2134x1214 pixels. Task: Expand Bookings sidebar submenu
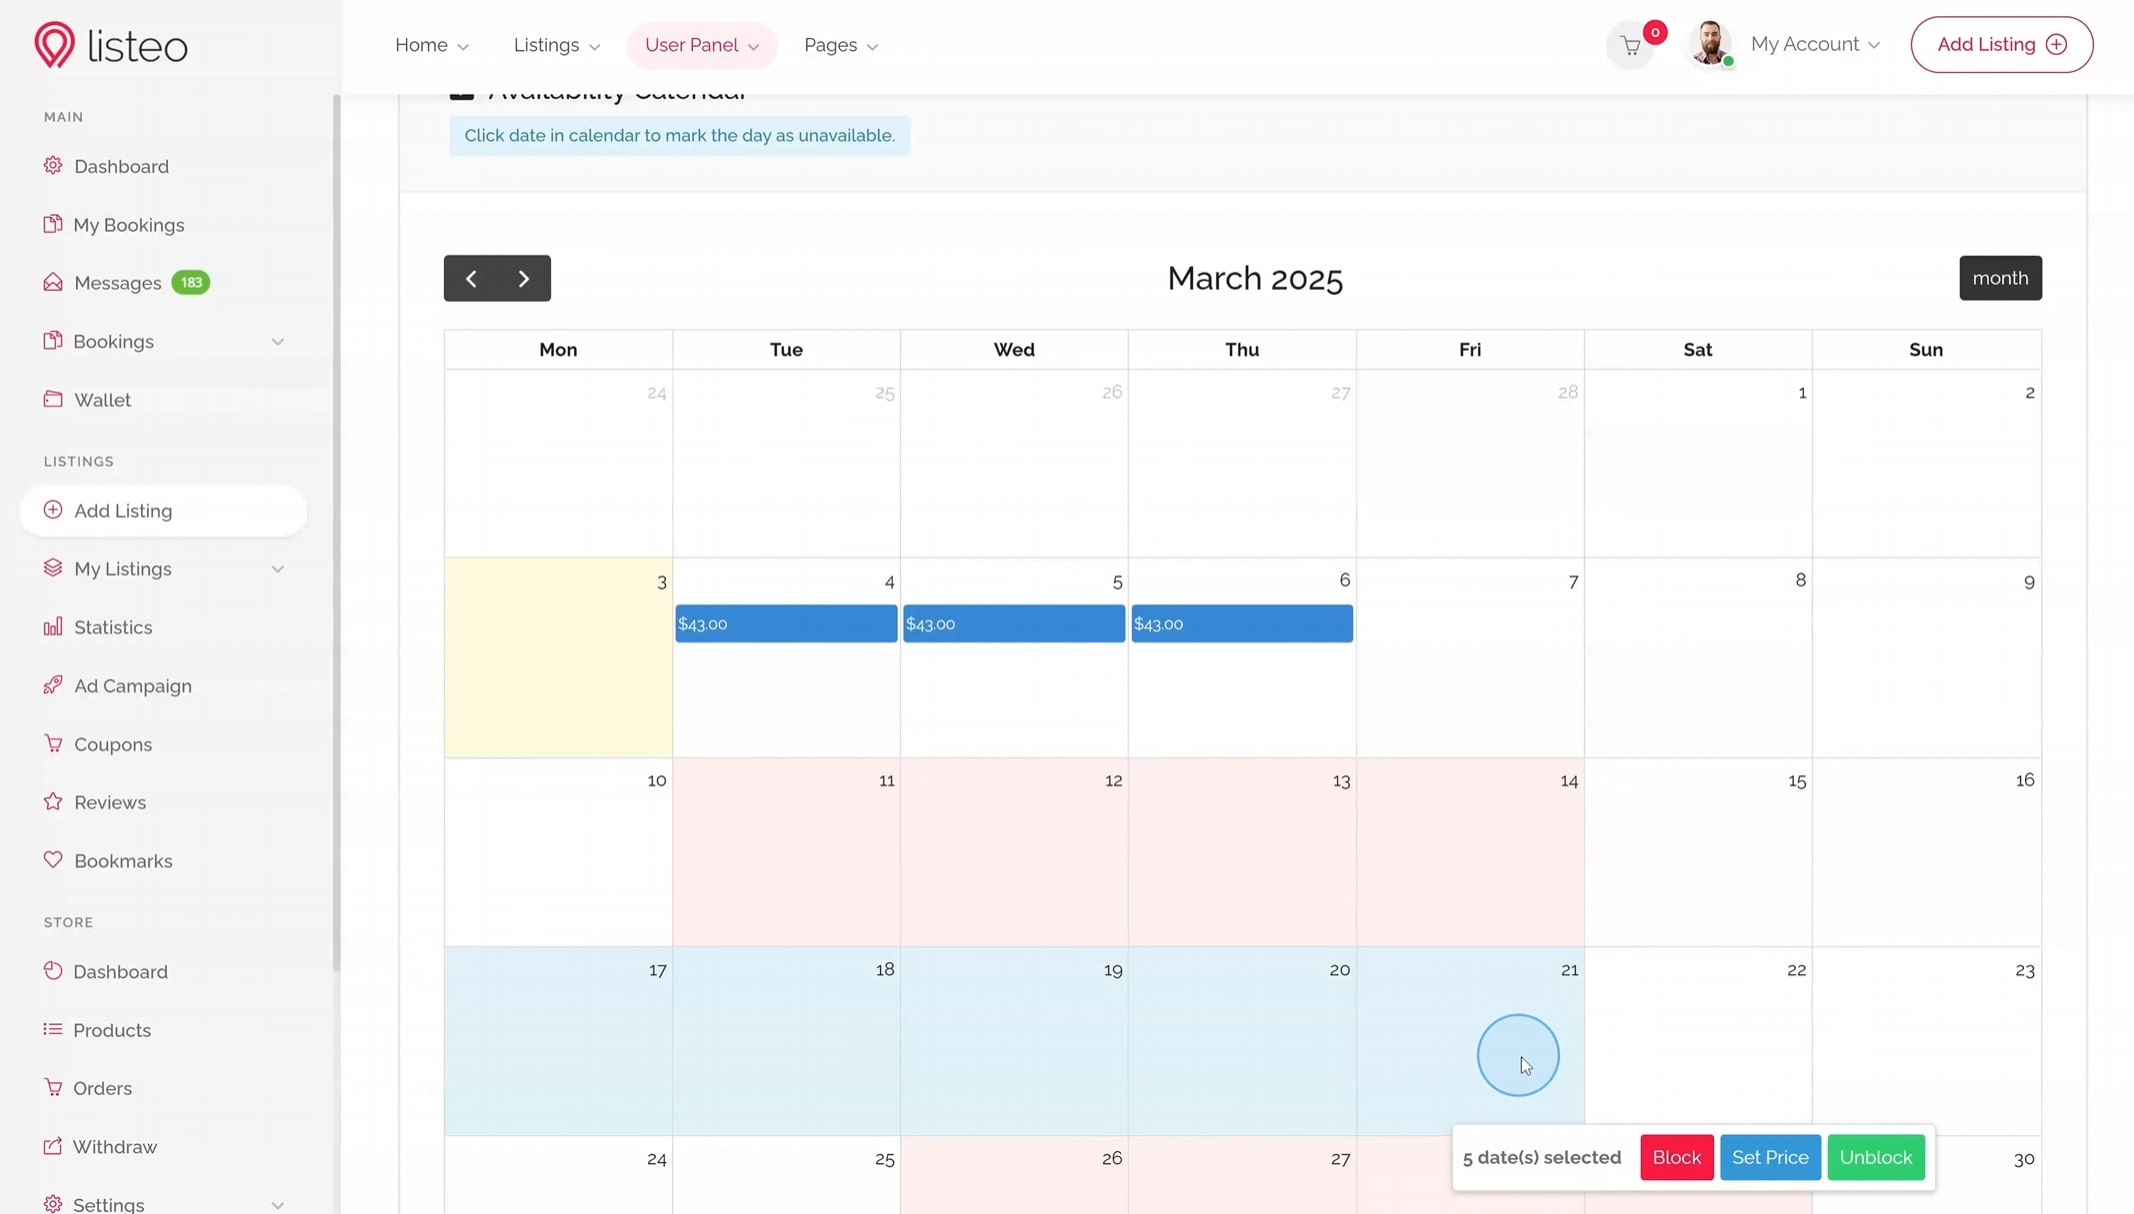277,342
